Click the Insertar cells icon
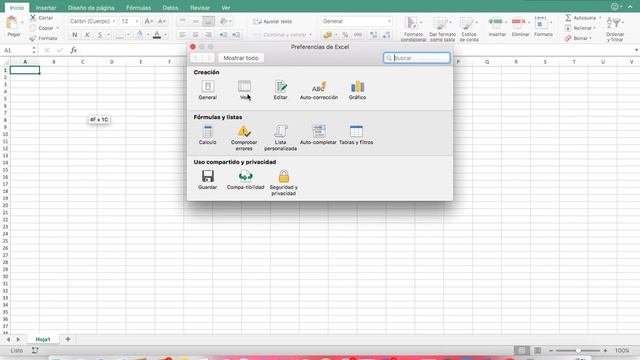This screenshot has width=640, height=360. [496, 22]
